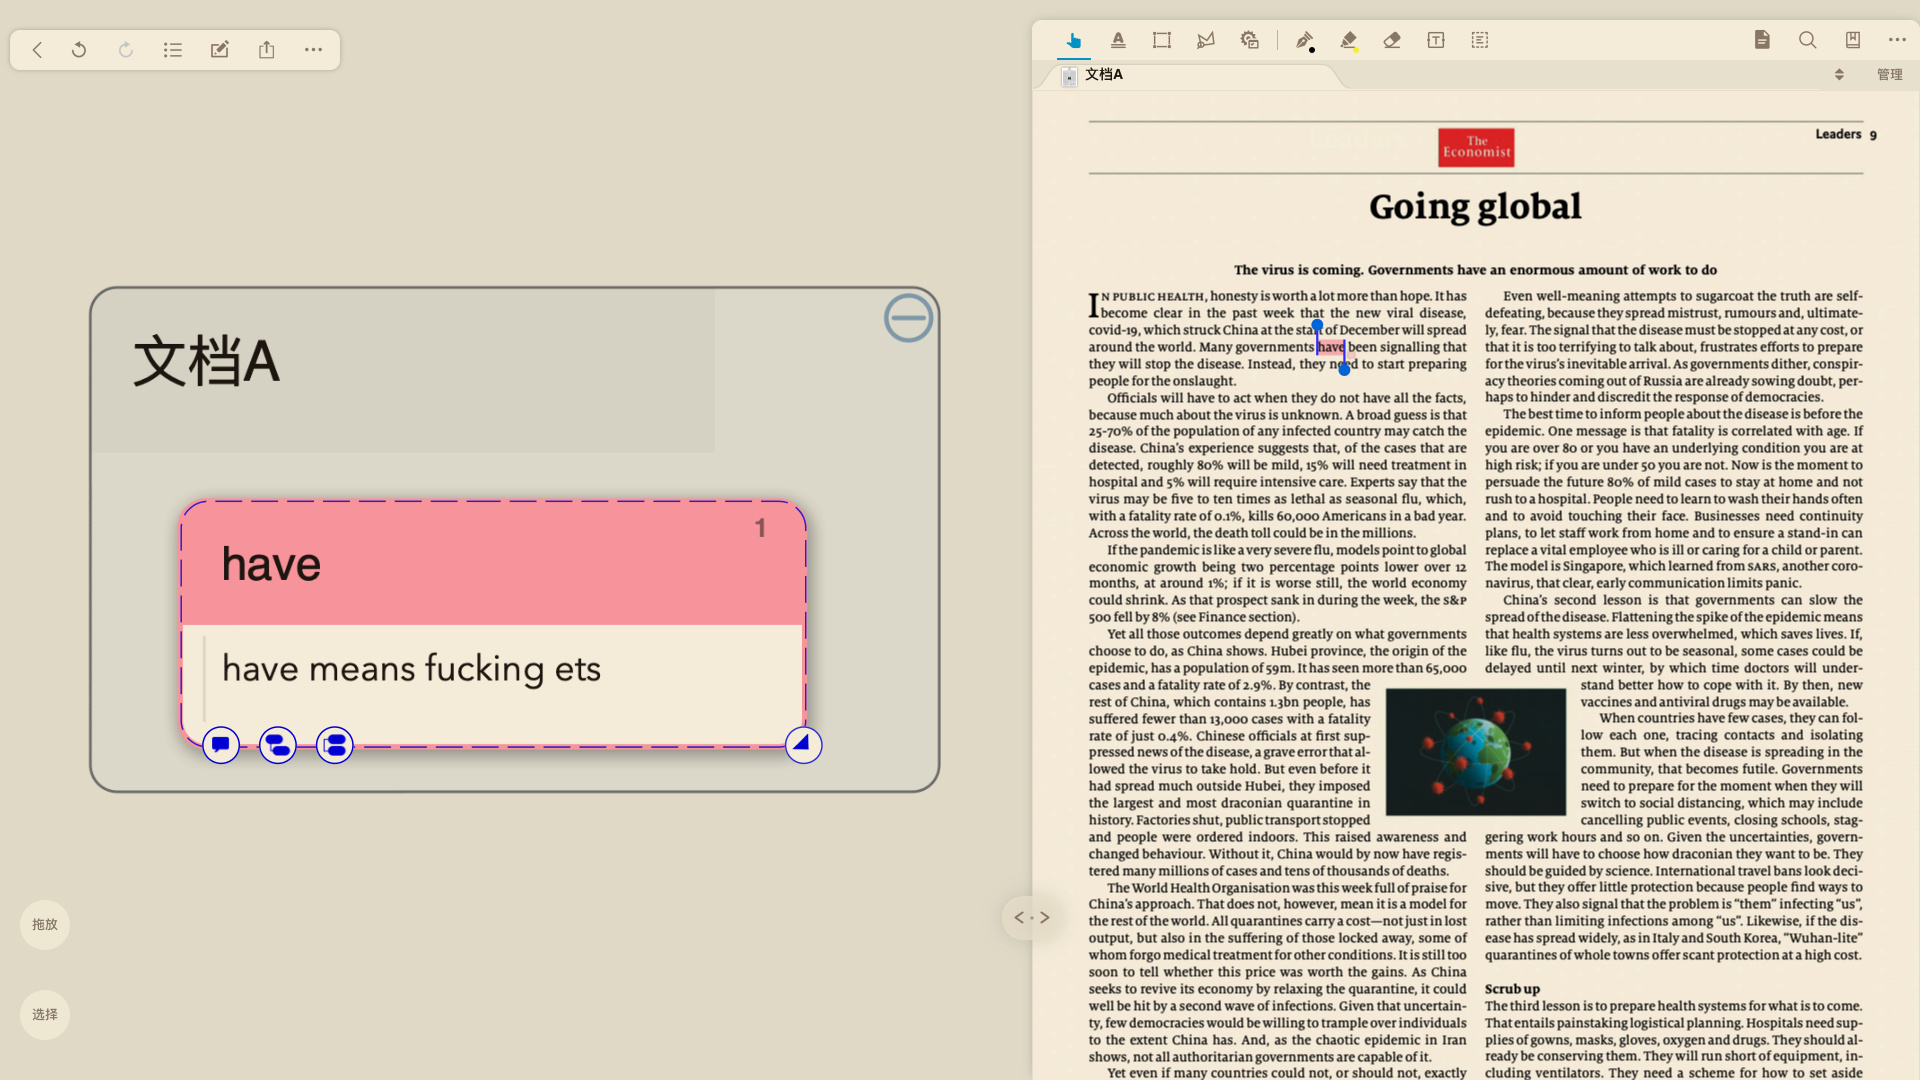The height and width of the screenshot is (1080, 1920).
Task: Open the document pages icon
Action: click(1762, 40)
